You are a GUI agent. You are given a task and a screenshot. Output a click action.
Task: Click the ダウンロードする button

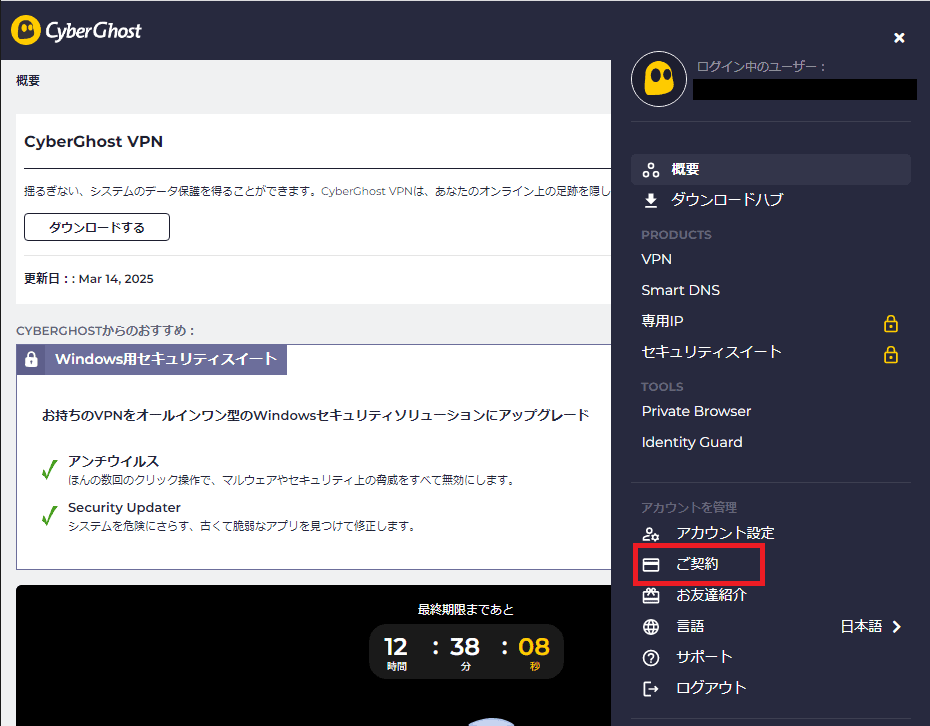[x=97, y=227]
